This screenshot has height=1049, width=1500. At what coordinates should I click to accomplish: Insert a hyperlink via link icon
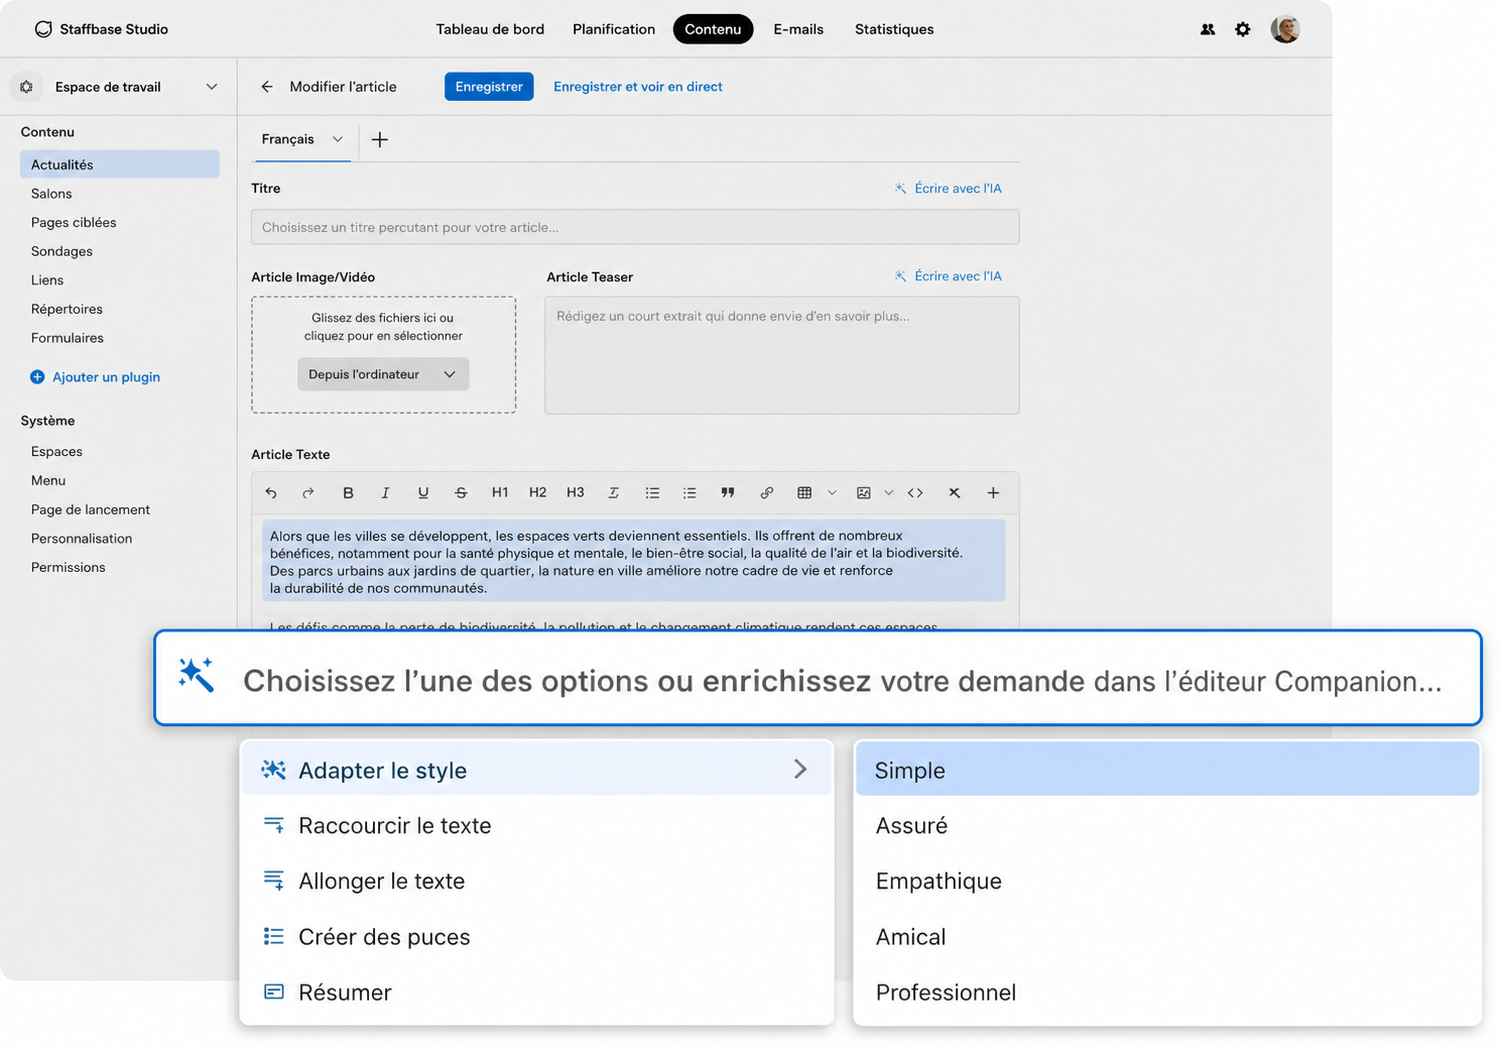click(x=767, y=493)
